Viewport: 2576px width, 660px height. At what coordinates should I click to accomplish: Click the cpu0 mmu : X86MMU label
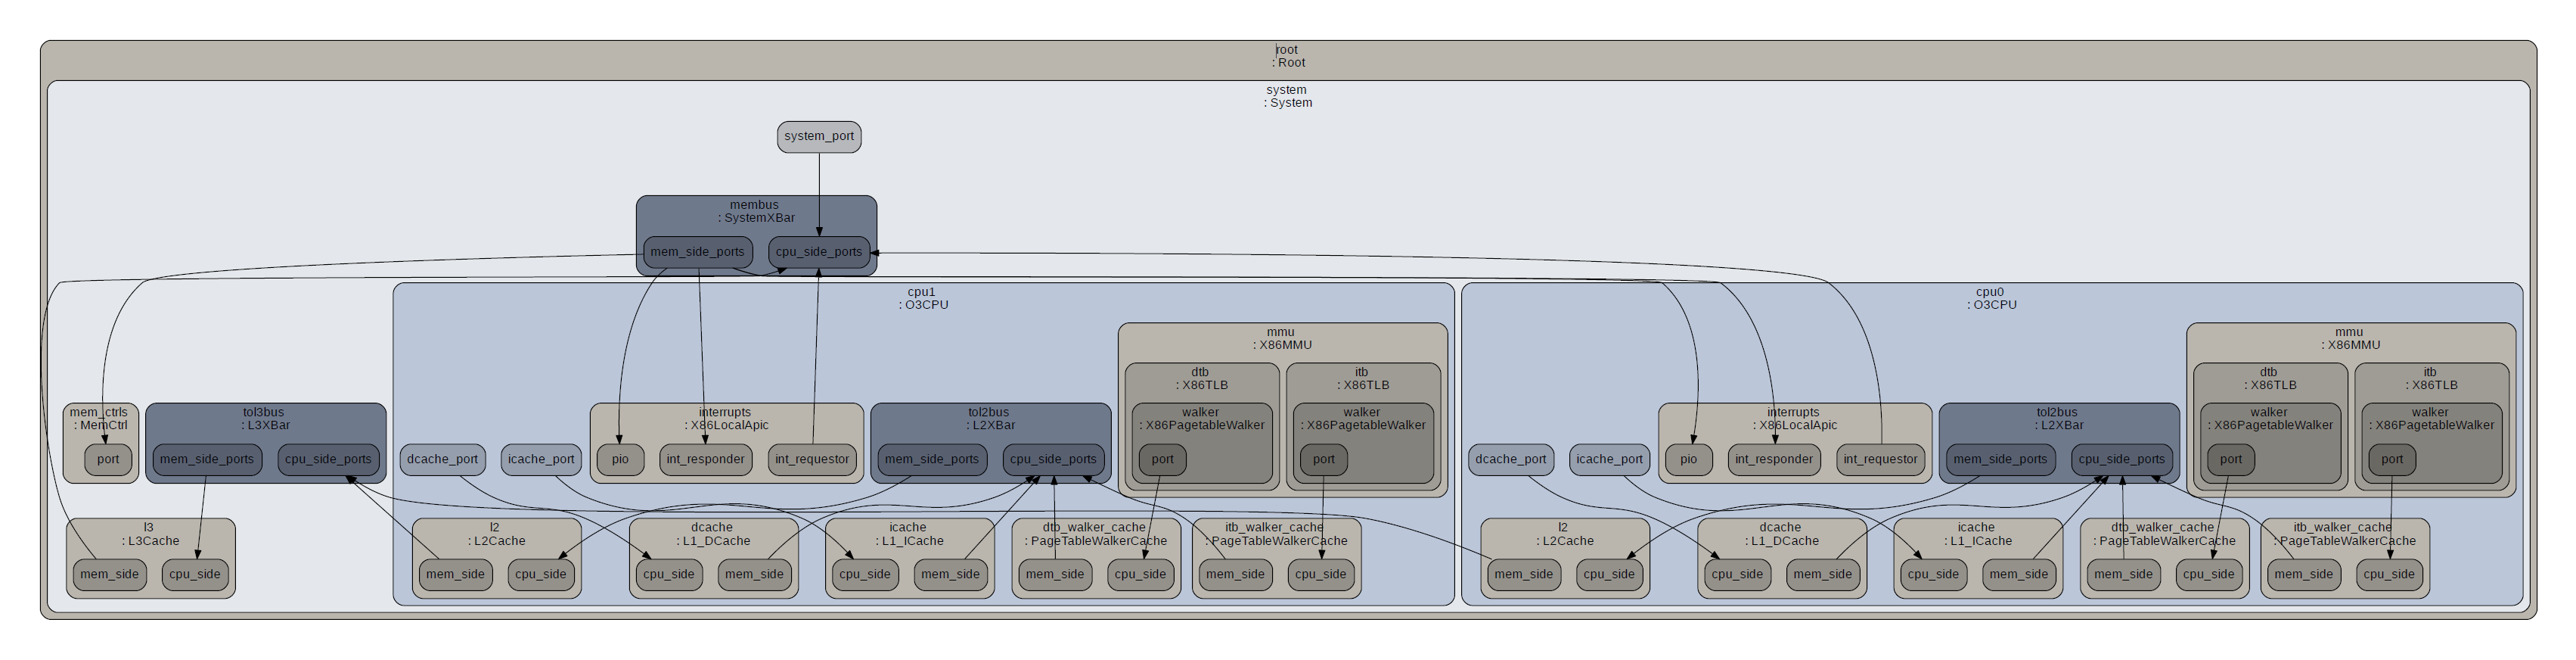(x=2350, y=338)
